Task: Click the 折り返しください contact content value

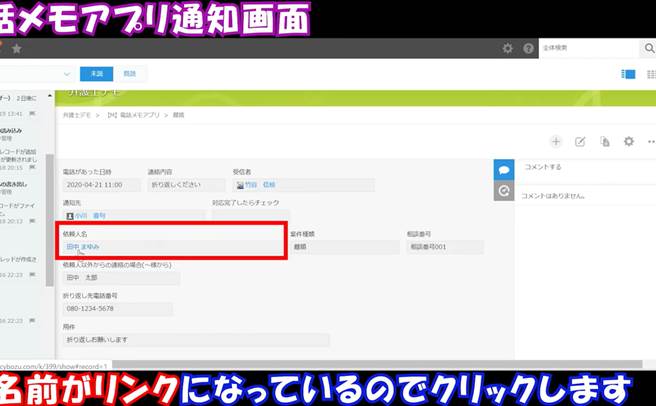Action: [176, 185]
